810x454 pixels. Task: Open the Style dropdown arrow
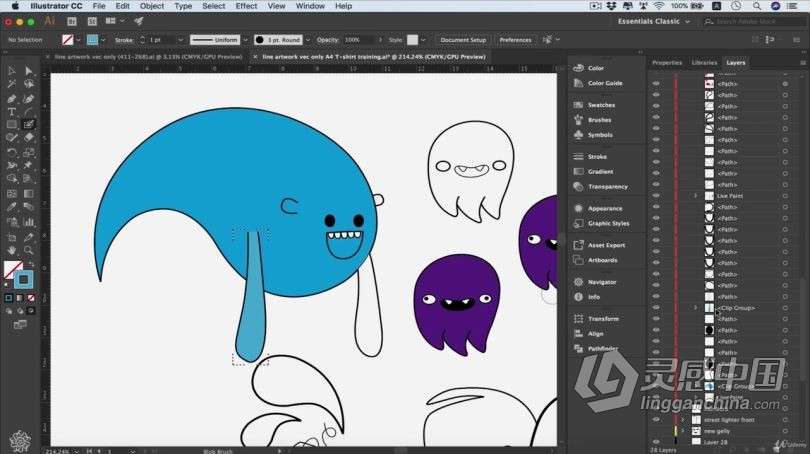[423, 40]
